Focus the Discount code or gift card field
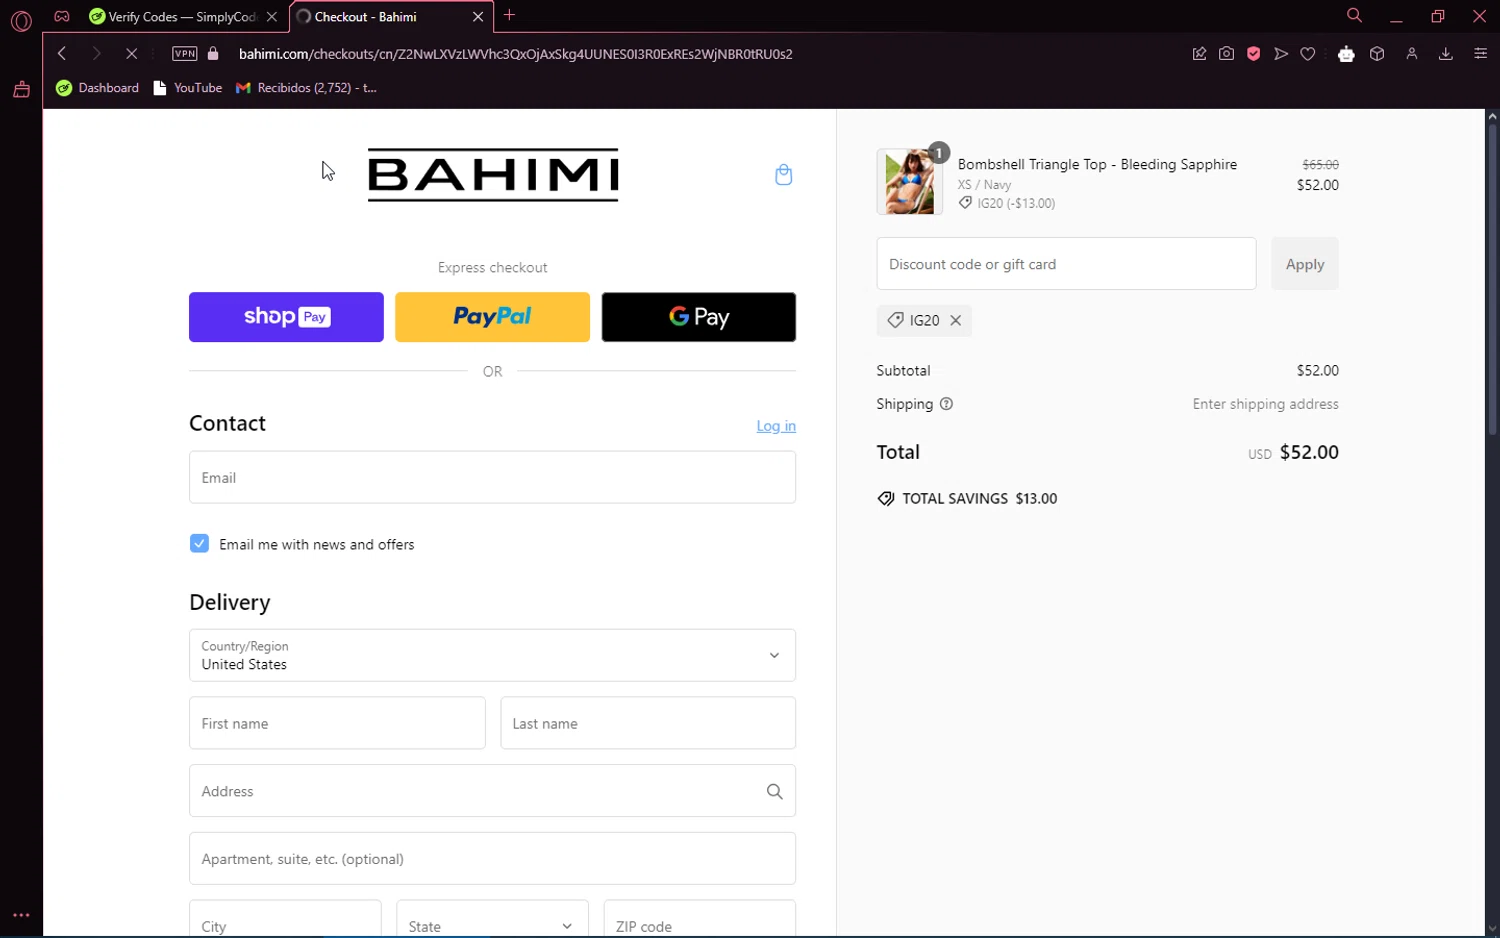1500x938 pixels. pos(1066,264)
